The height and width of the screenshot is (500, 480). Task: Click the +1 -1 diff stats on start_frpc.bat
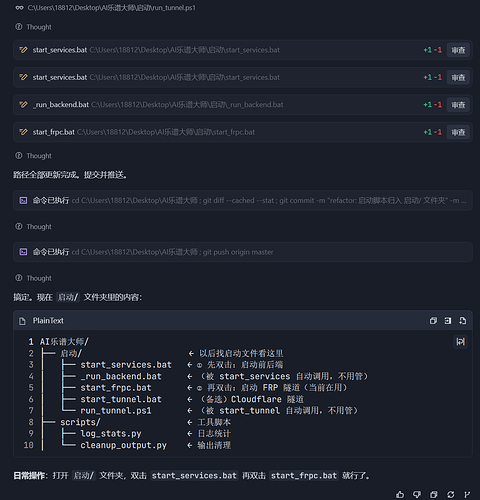433,132
